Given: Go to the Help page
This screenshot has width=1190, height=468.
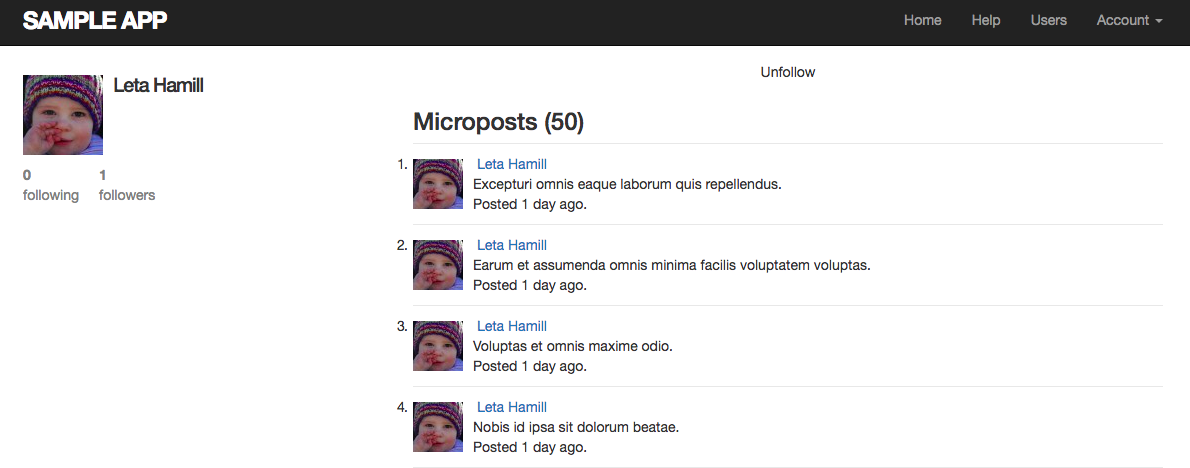Looking at the screenshot, I should pyautogui.click(x=985, y=20).
